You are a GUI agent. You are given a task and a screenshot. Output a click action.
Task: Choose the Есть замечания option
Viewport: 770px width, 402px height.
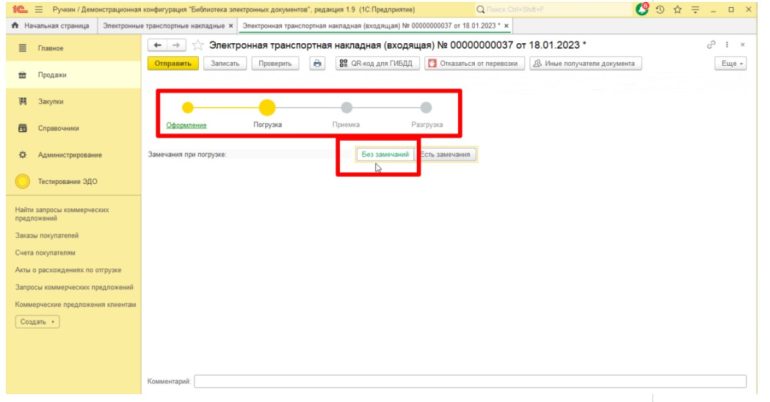pyautogui.click(x=445, y=154)
